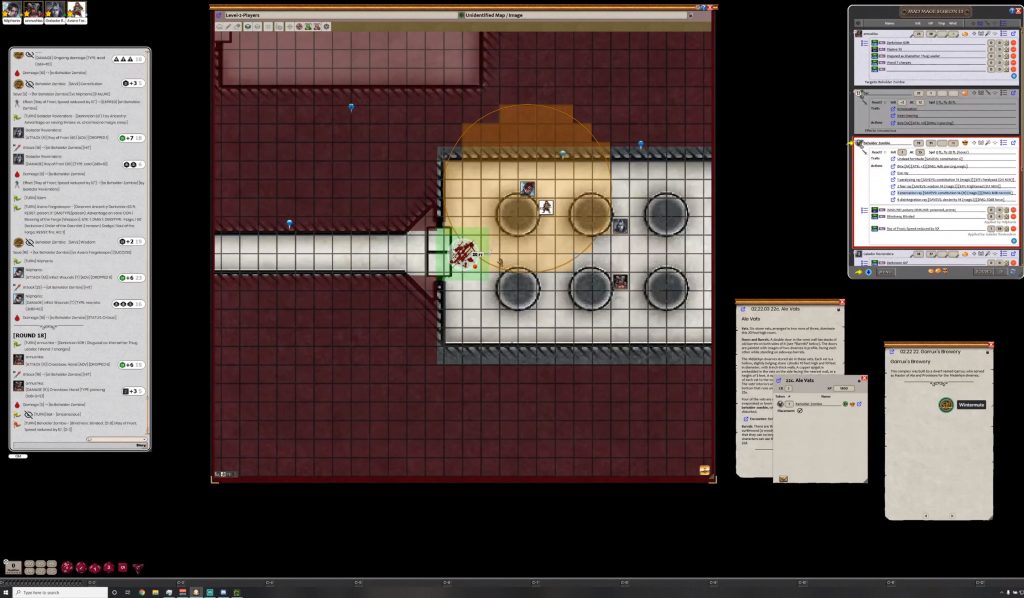The height and width of the screenshot is (598, 1024).
Task: Click the 'Unidentified Map / Image' name field
Action: 575,15
